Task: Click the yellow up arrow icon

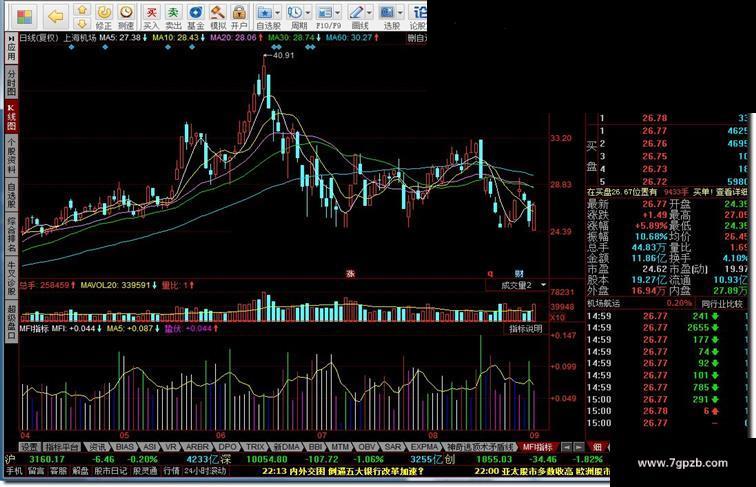Action: pyautogui.click(x=82, y=10)
